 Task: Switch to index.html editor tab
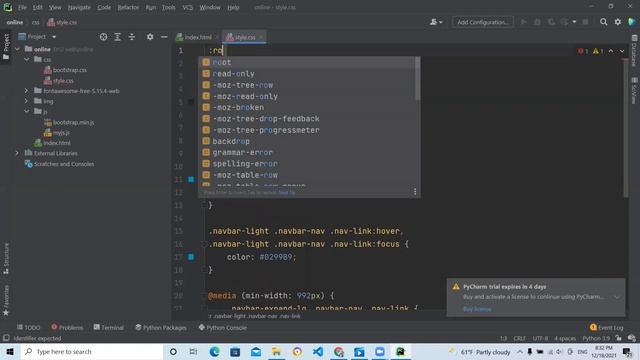[x=197, y=37]
